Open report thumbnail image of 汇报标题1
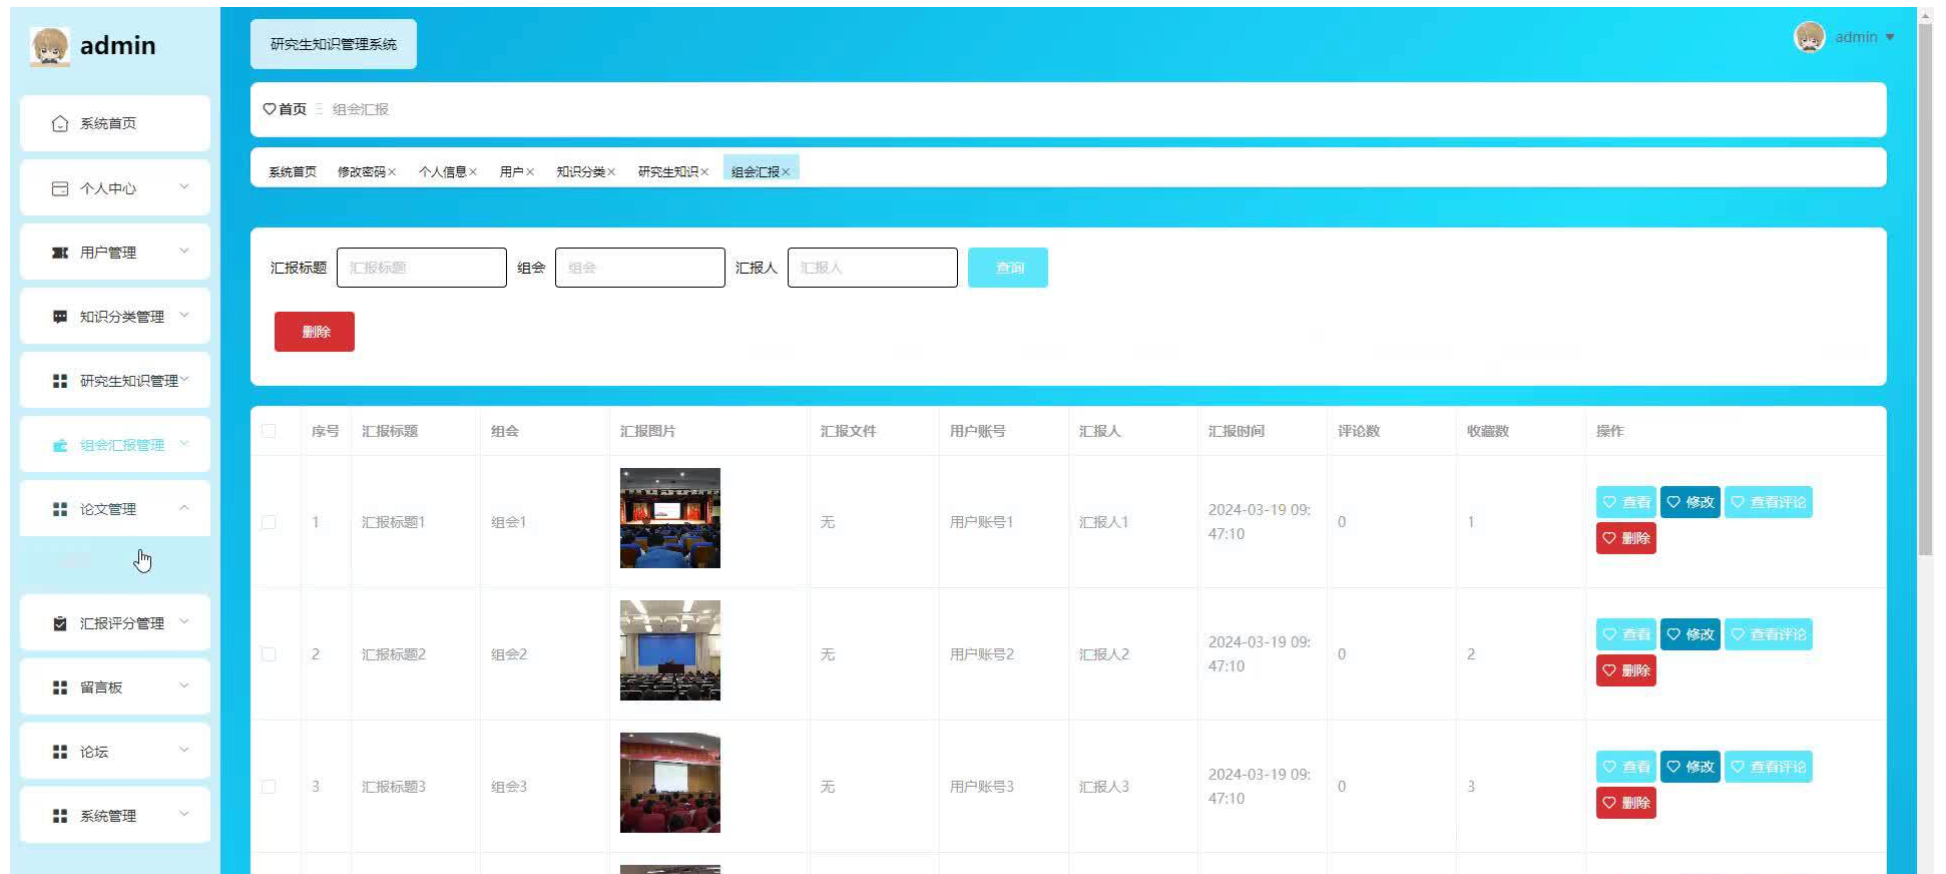Viewport: 1946px width, 874px height. pos(670,518)
